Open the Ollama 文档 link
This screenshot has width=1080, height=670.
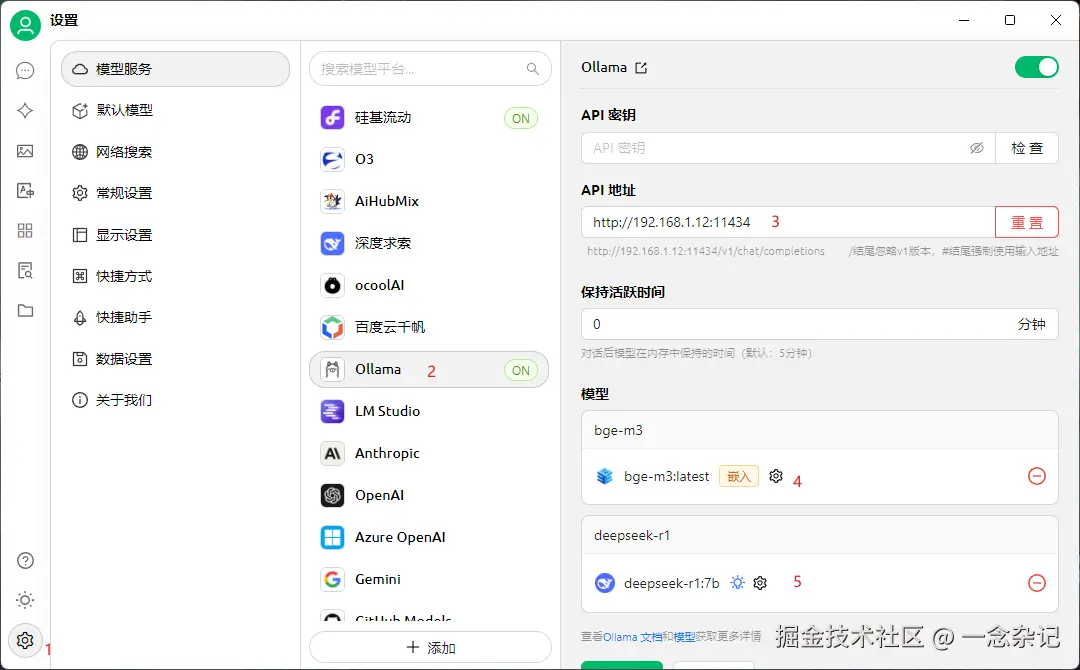pos(632,637)
